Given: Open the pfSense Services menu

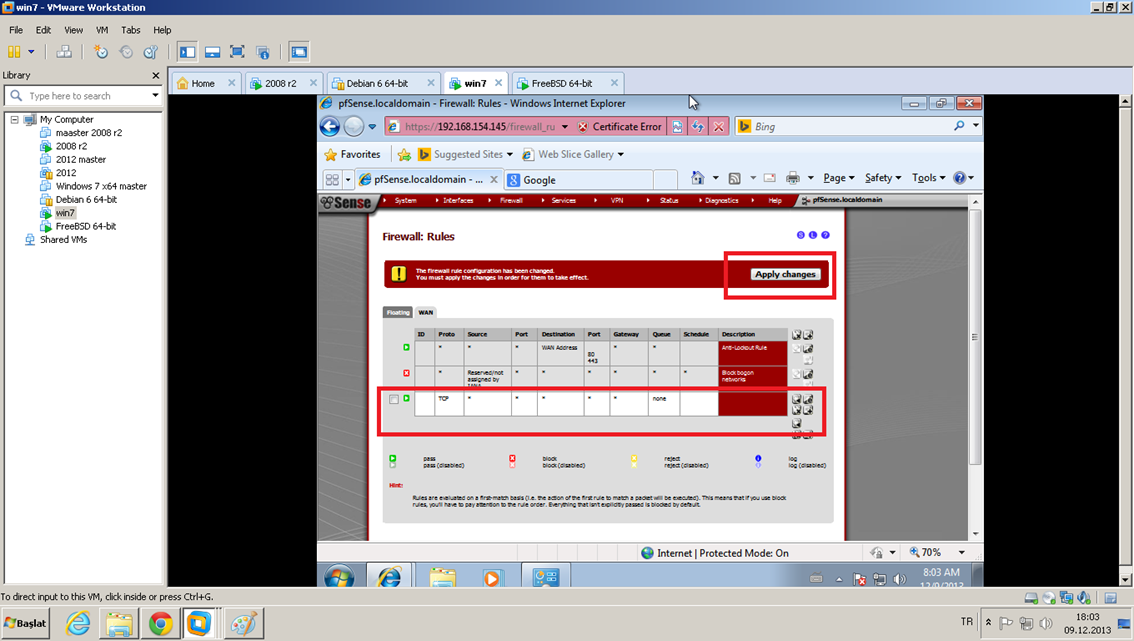Looking at the screenshot, I should click(563, 200).
